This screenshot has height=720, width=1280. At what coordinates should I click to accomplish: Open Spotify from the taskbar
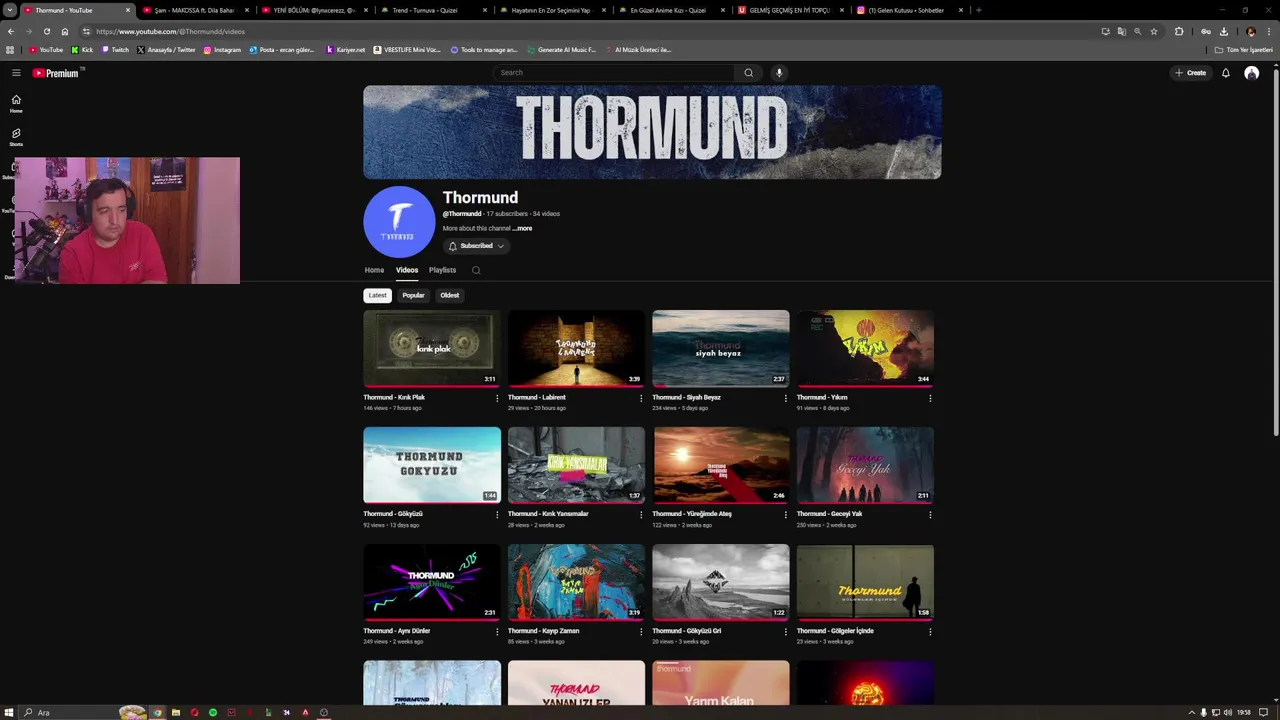click(x=212, y=712)
